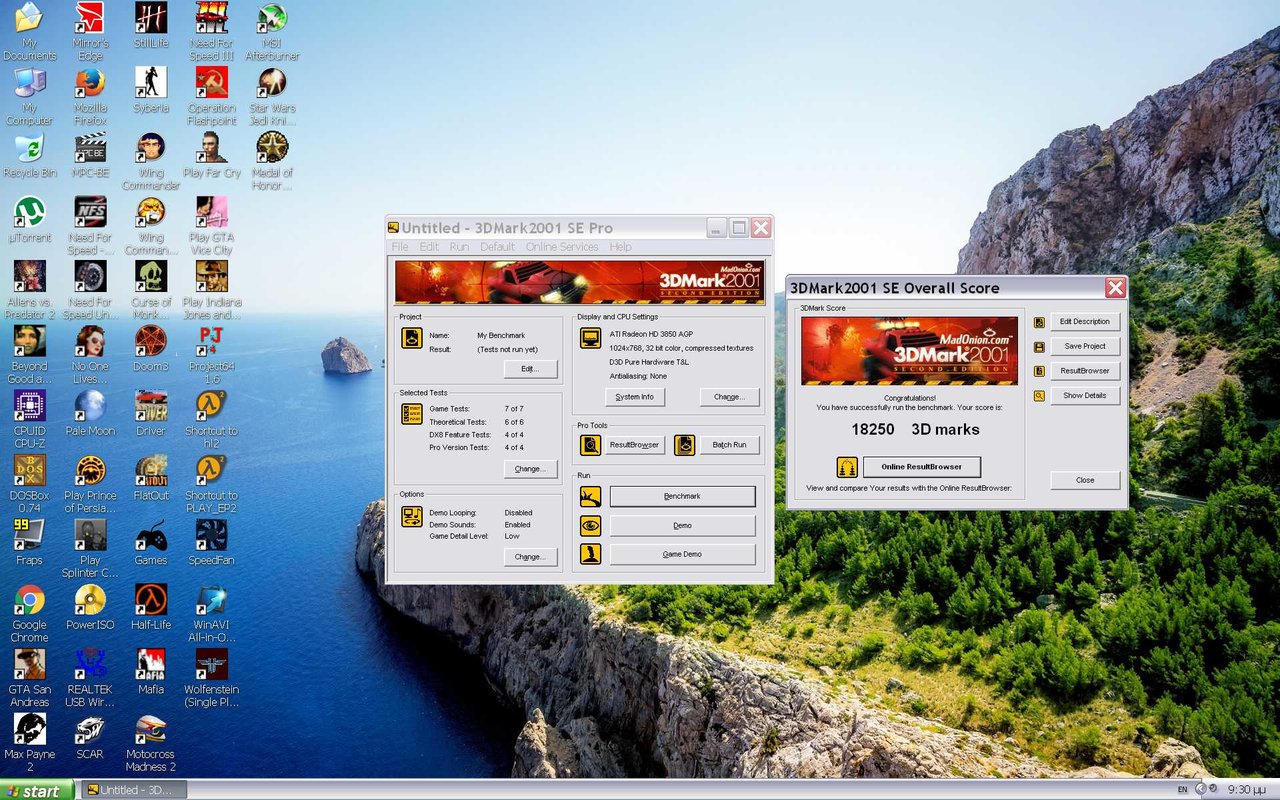Select the PowerISO desktop icon

coord(90,606)
